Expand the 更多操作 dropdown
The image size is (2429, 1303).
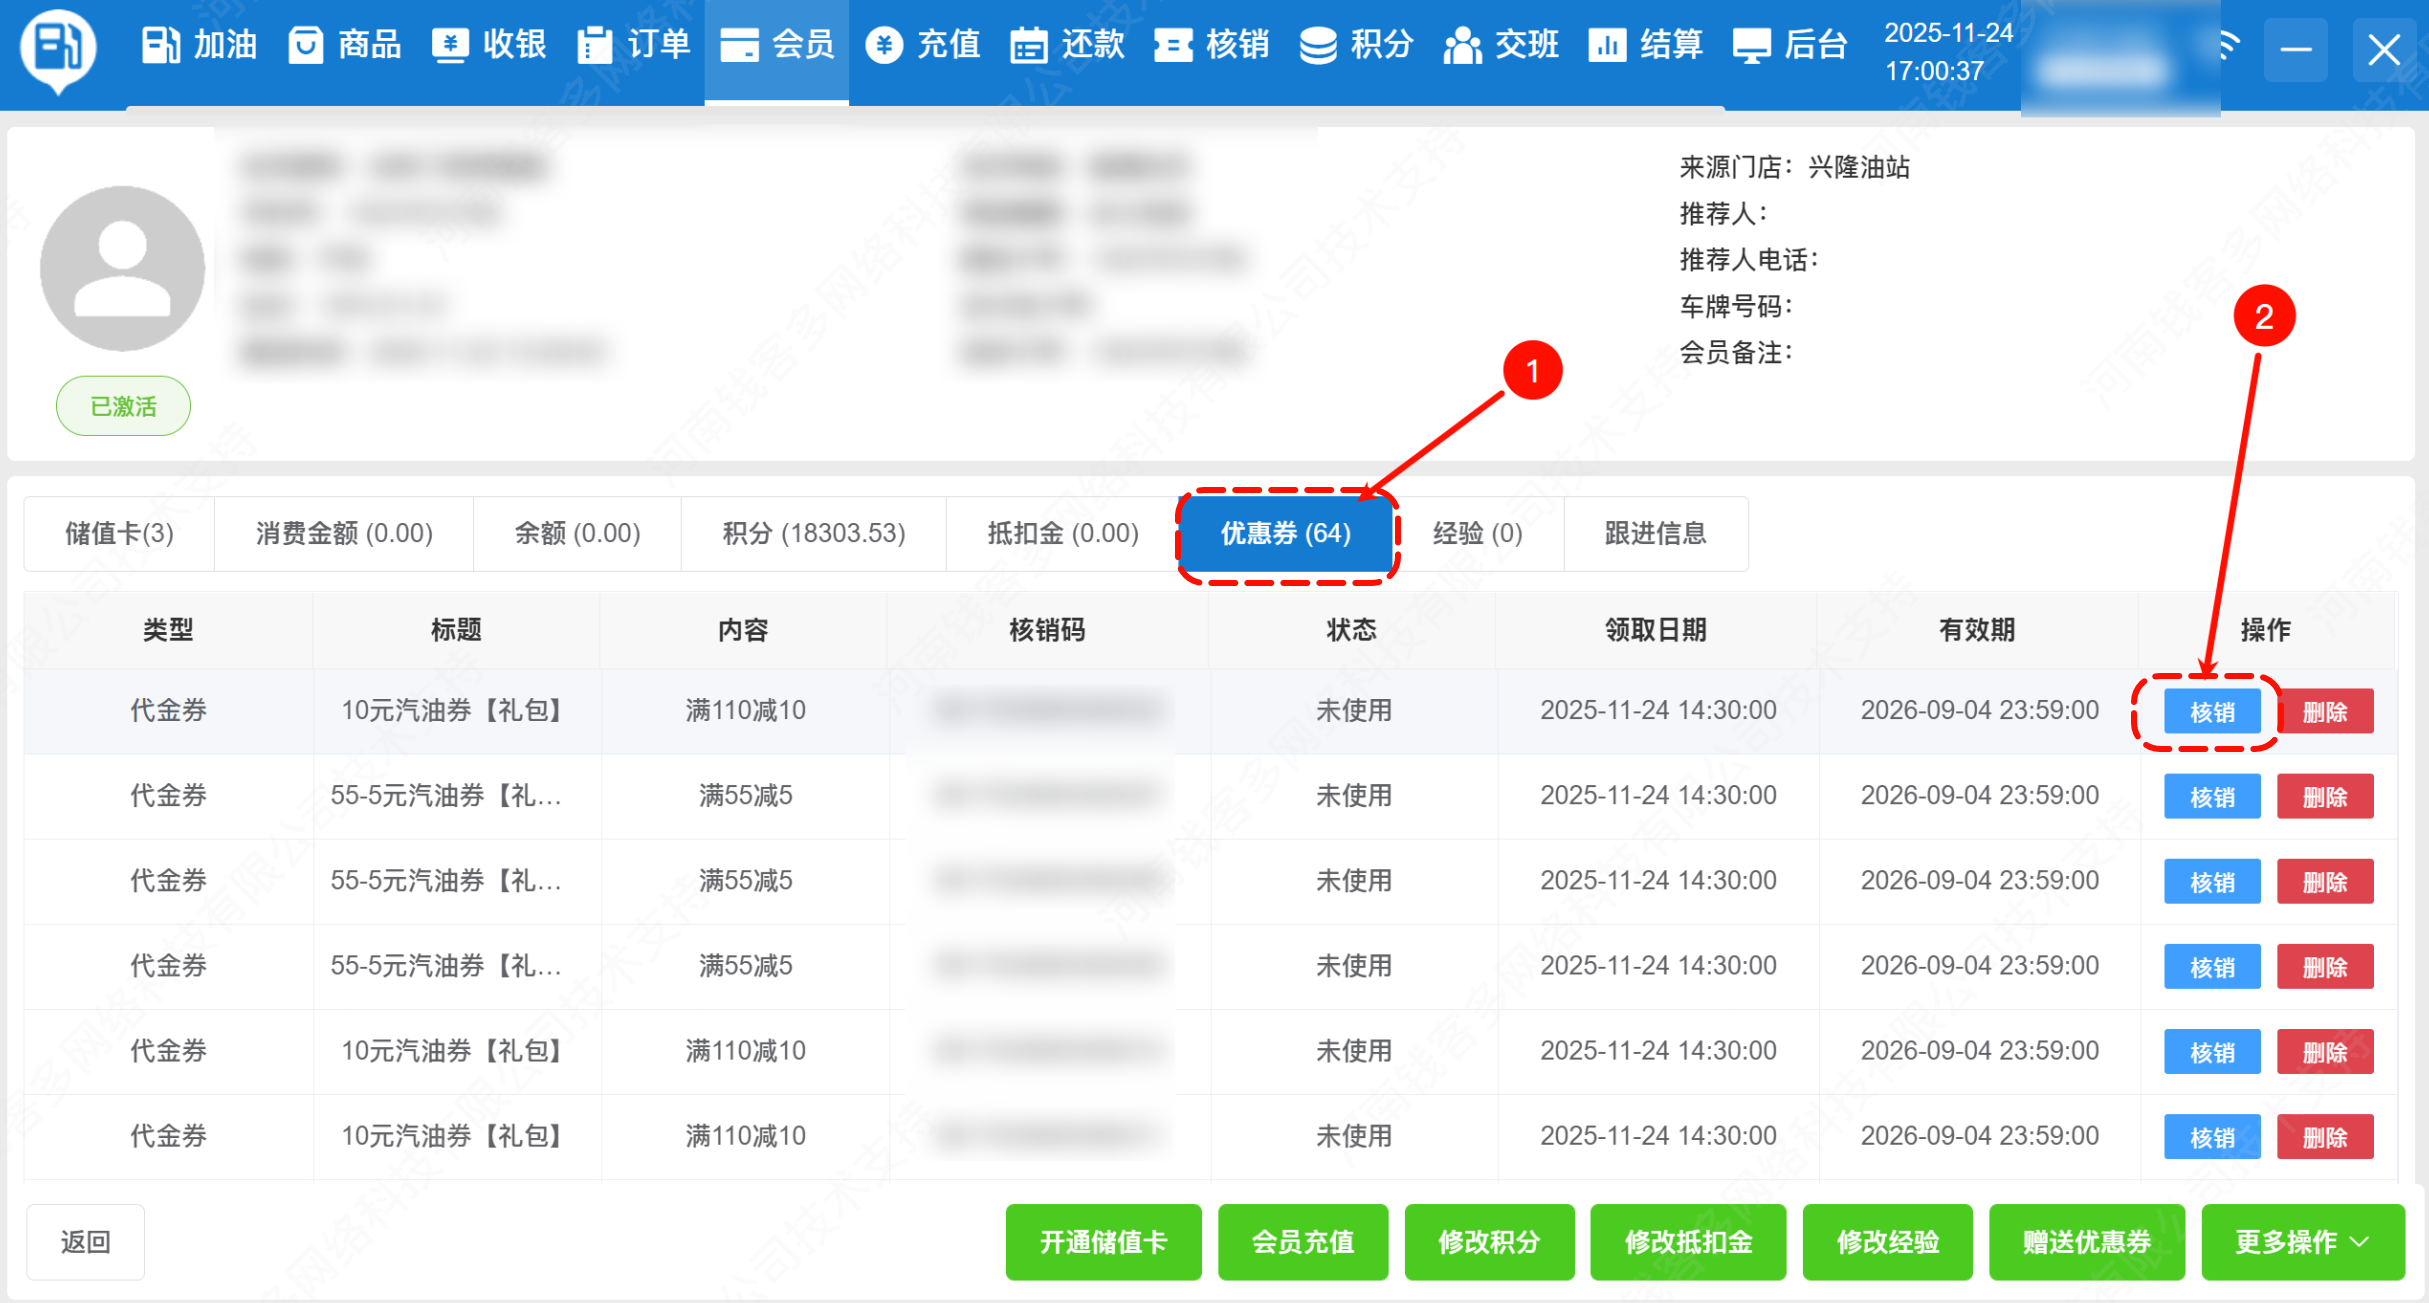2301,1242
